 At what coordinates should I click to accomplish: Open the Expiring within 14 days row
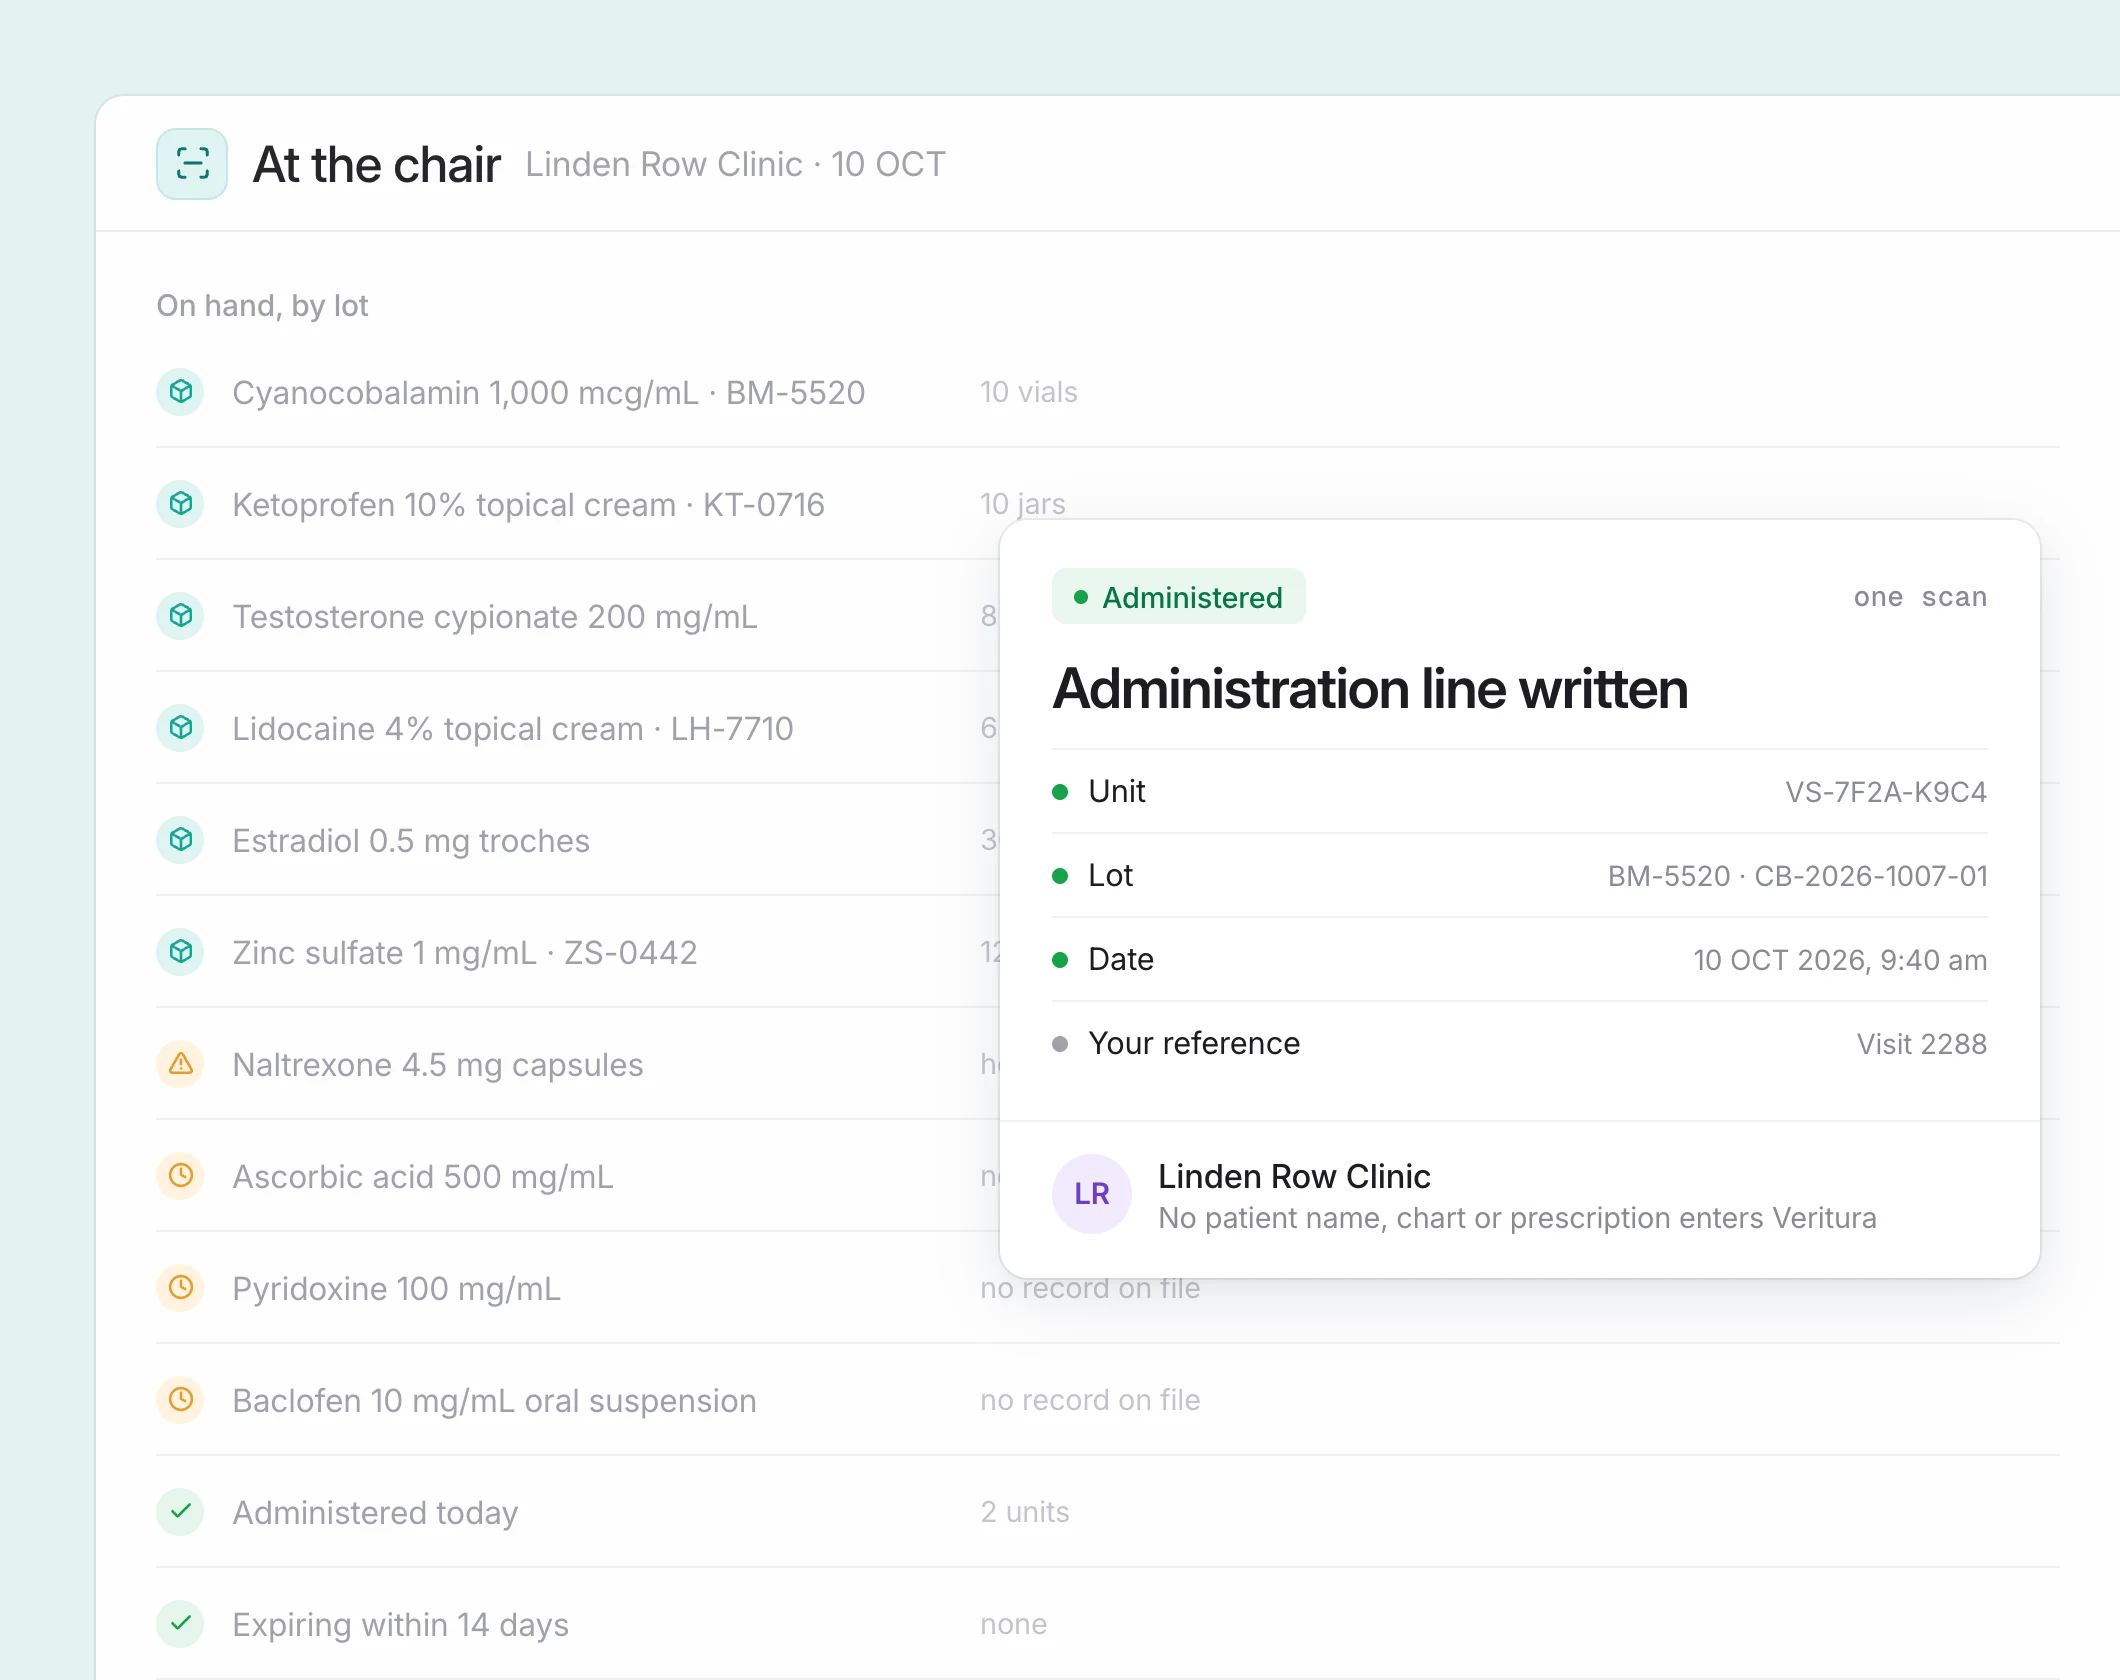point(1108,1624)
